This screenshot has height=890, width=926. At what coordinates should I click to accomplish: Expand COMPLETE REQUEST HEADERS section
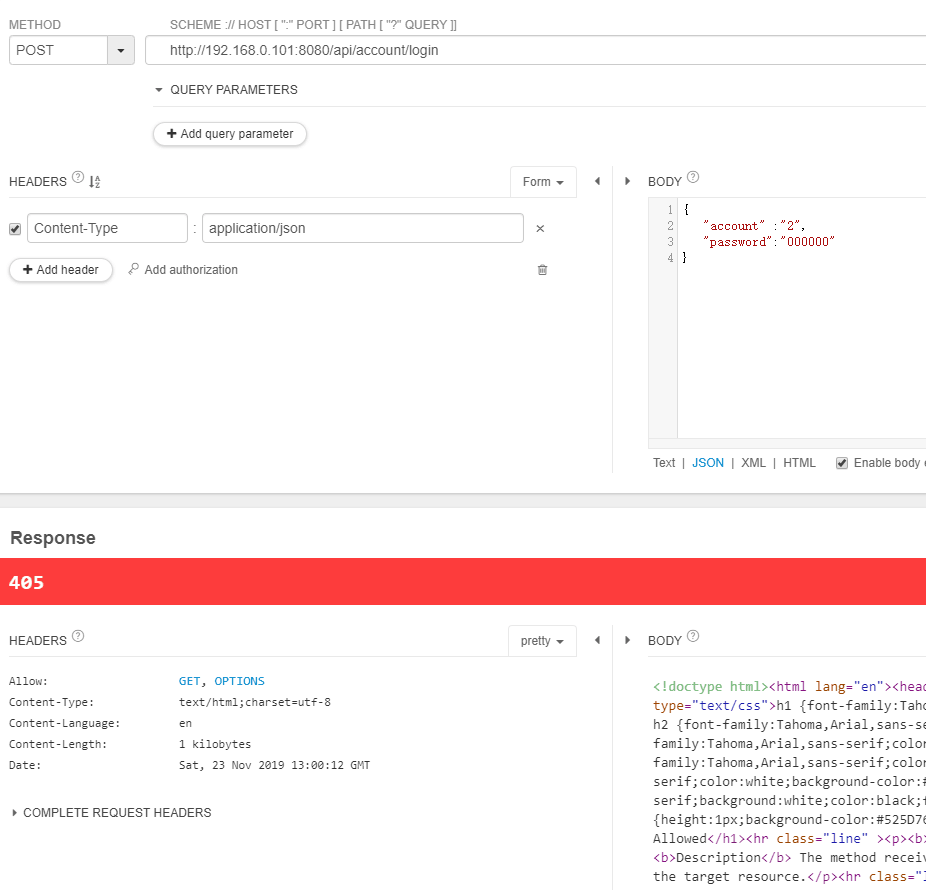point(111,813)
